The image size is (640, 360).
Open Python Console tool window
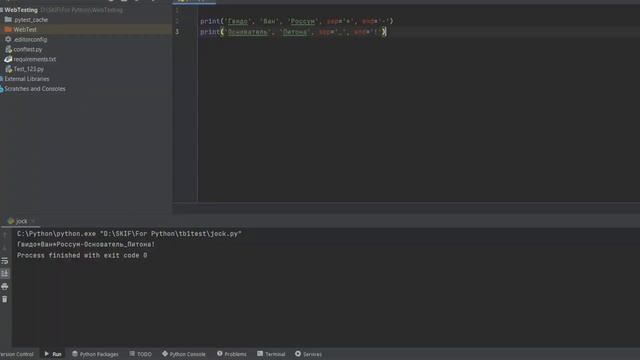coord(184,354)
